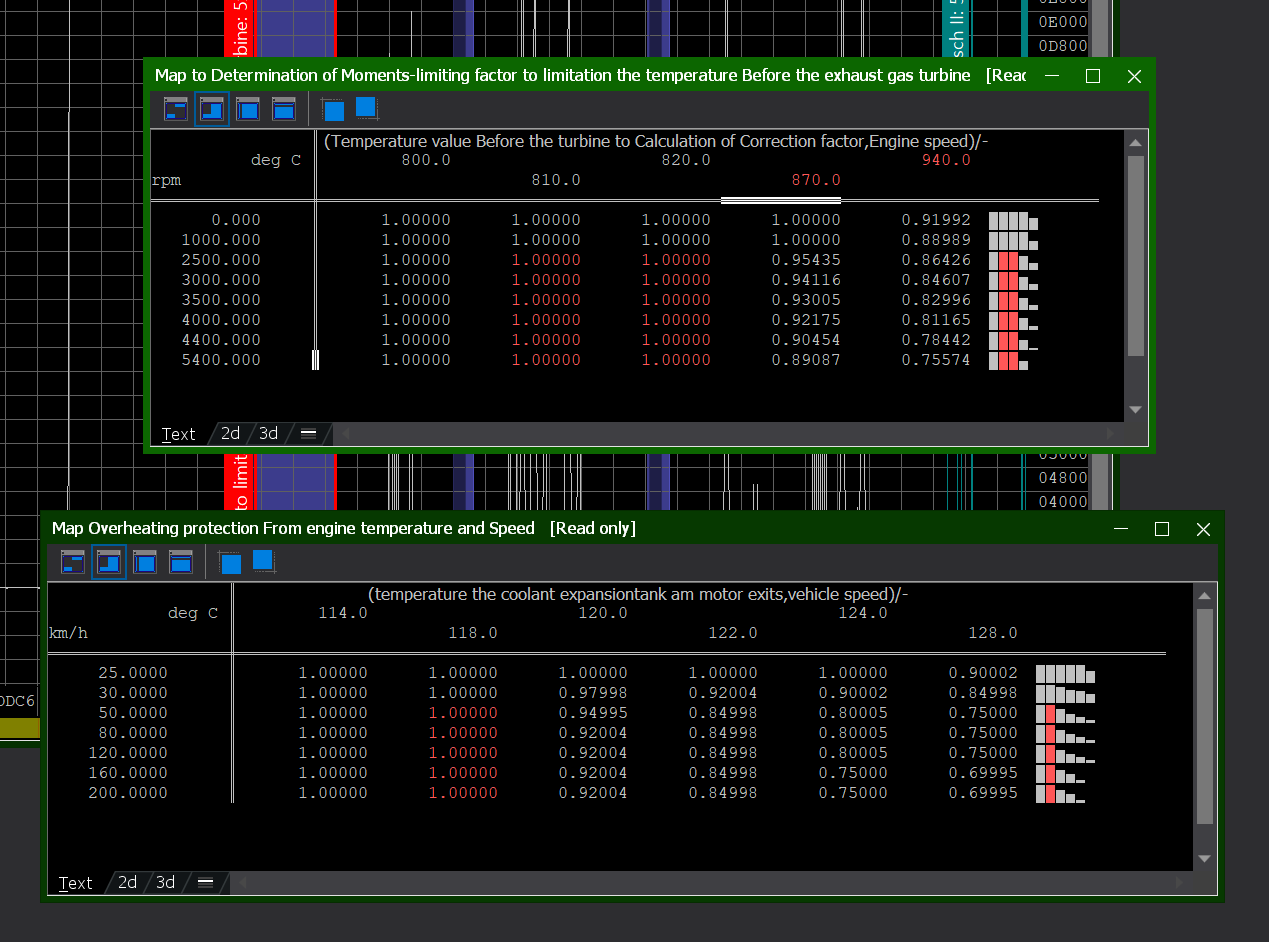Image resolution: width=1269 pixels, height=942 pixels.
Task: Select cell value 0.97998 in Overheating protection map
Action: [593, 693]
